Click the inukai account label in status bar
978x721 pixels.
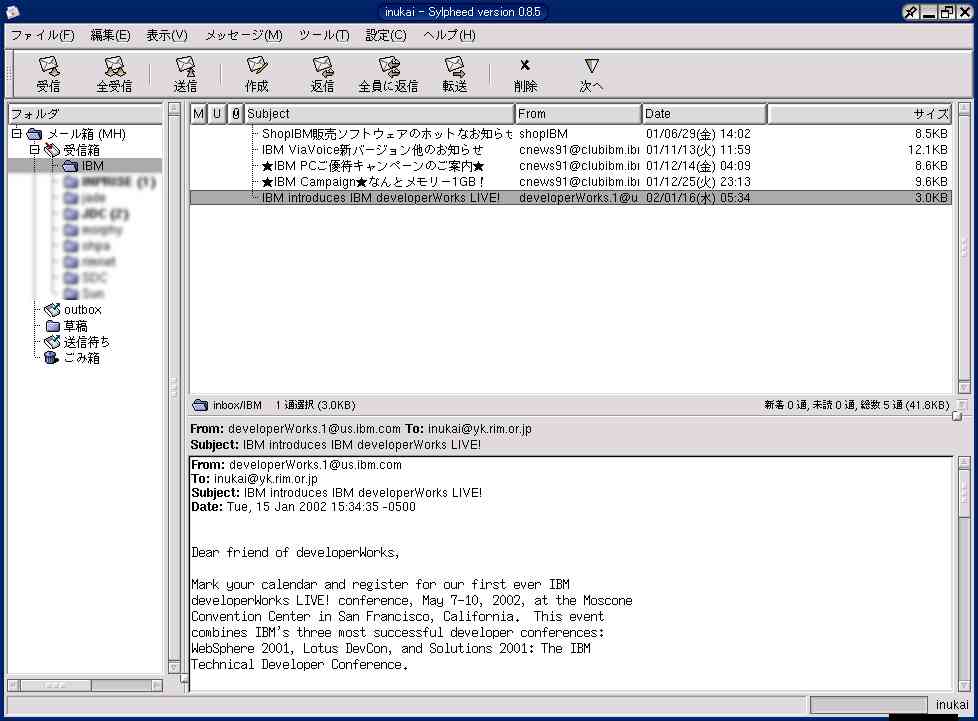point(952,705)
